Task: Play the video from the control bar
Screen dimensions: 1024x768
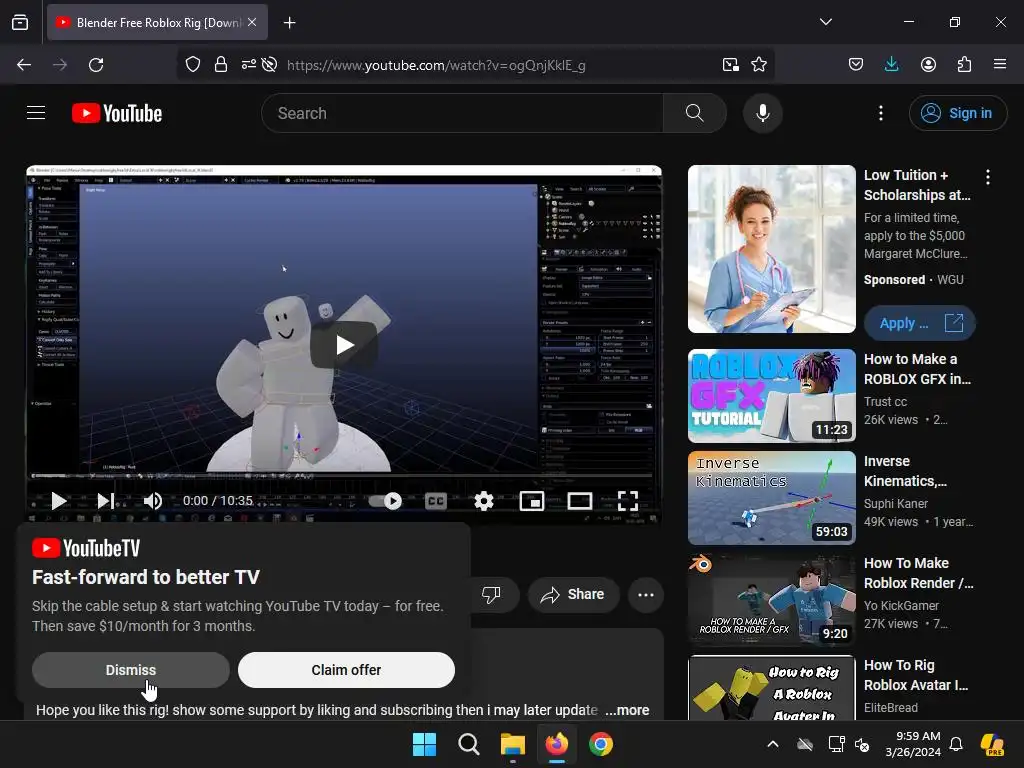Action: tap(59, 501)
